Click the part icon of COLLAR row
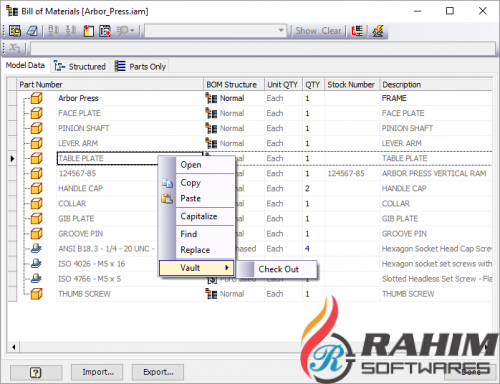The width and height of the screenshot is (500, 384). click(36, 204)
